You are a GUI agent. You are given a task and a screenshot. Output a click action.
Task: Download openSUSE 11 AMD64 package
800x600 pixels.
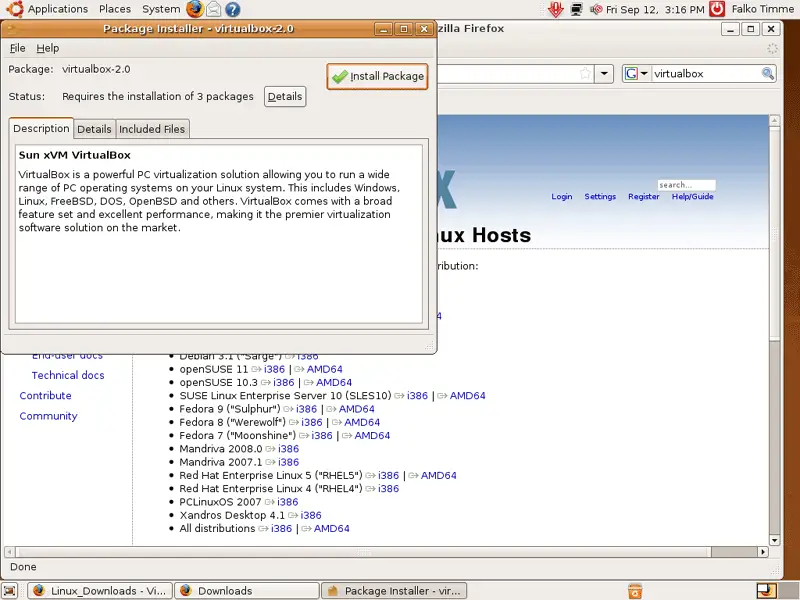(324, 369)
